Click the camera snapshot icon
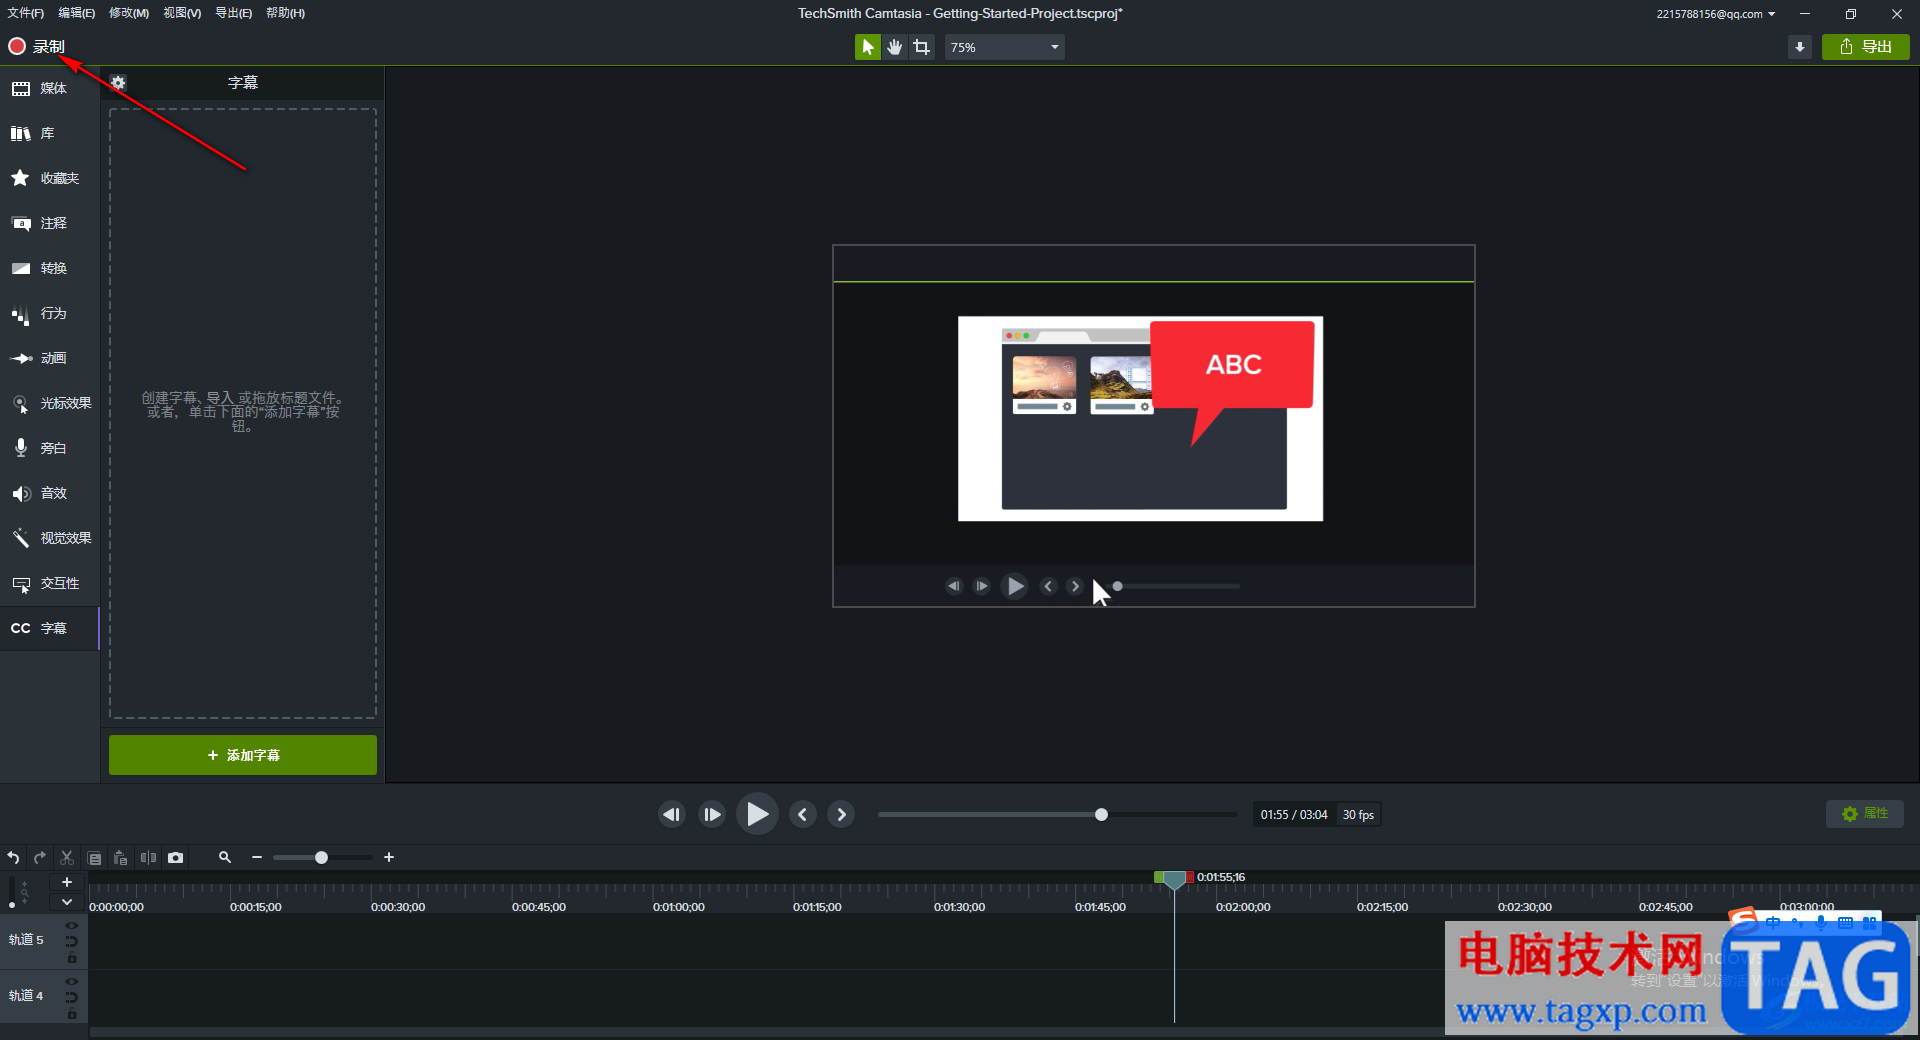 (x=176, y=858)
